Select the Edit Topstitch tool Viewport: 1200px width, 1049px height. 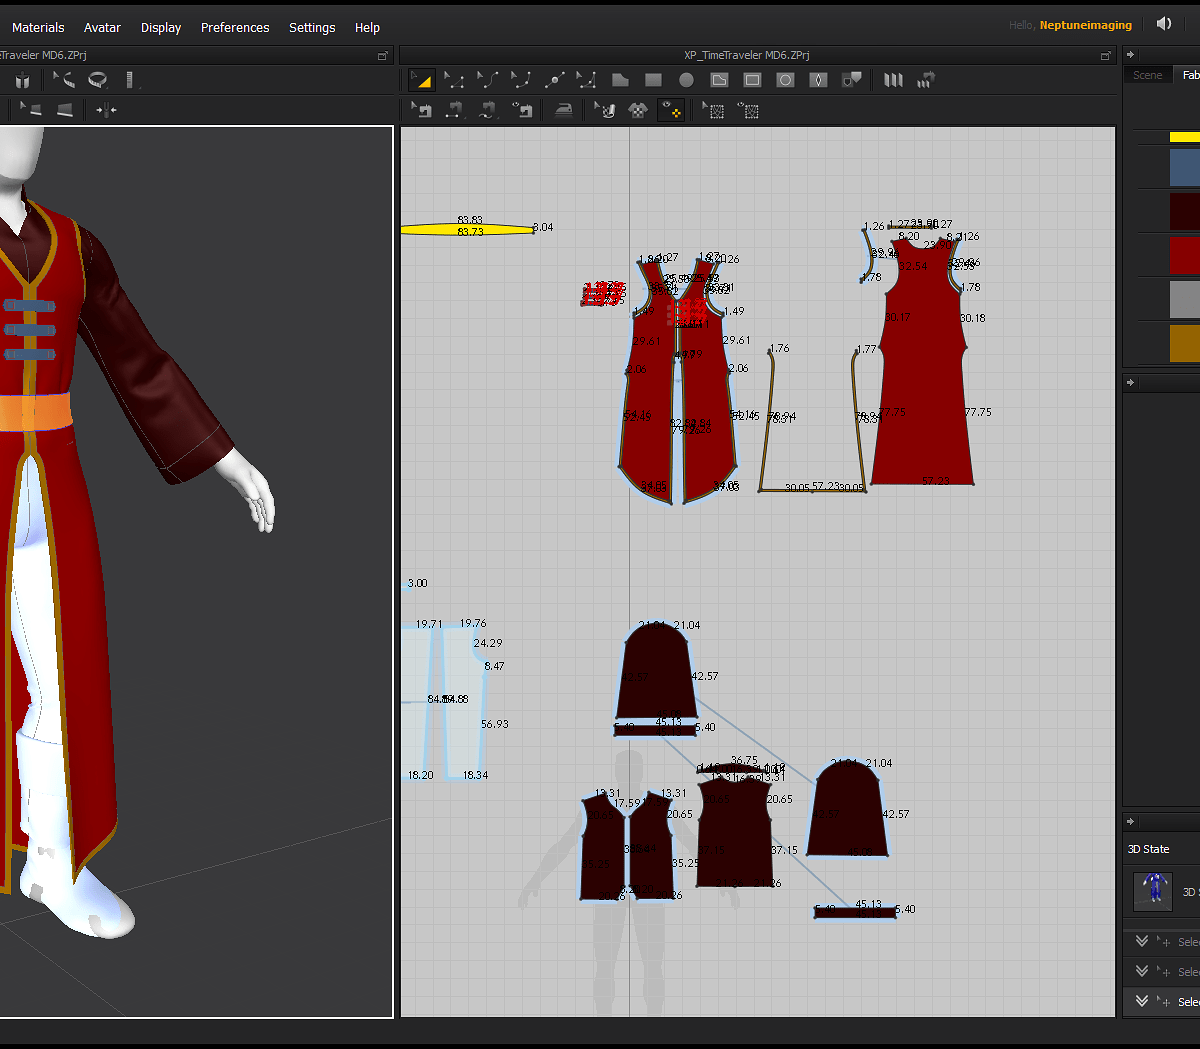tap(713, 110)
